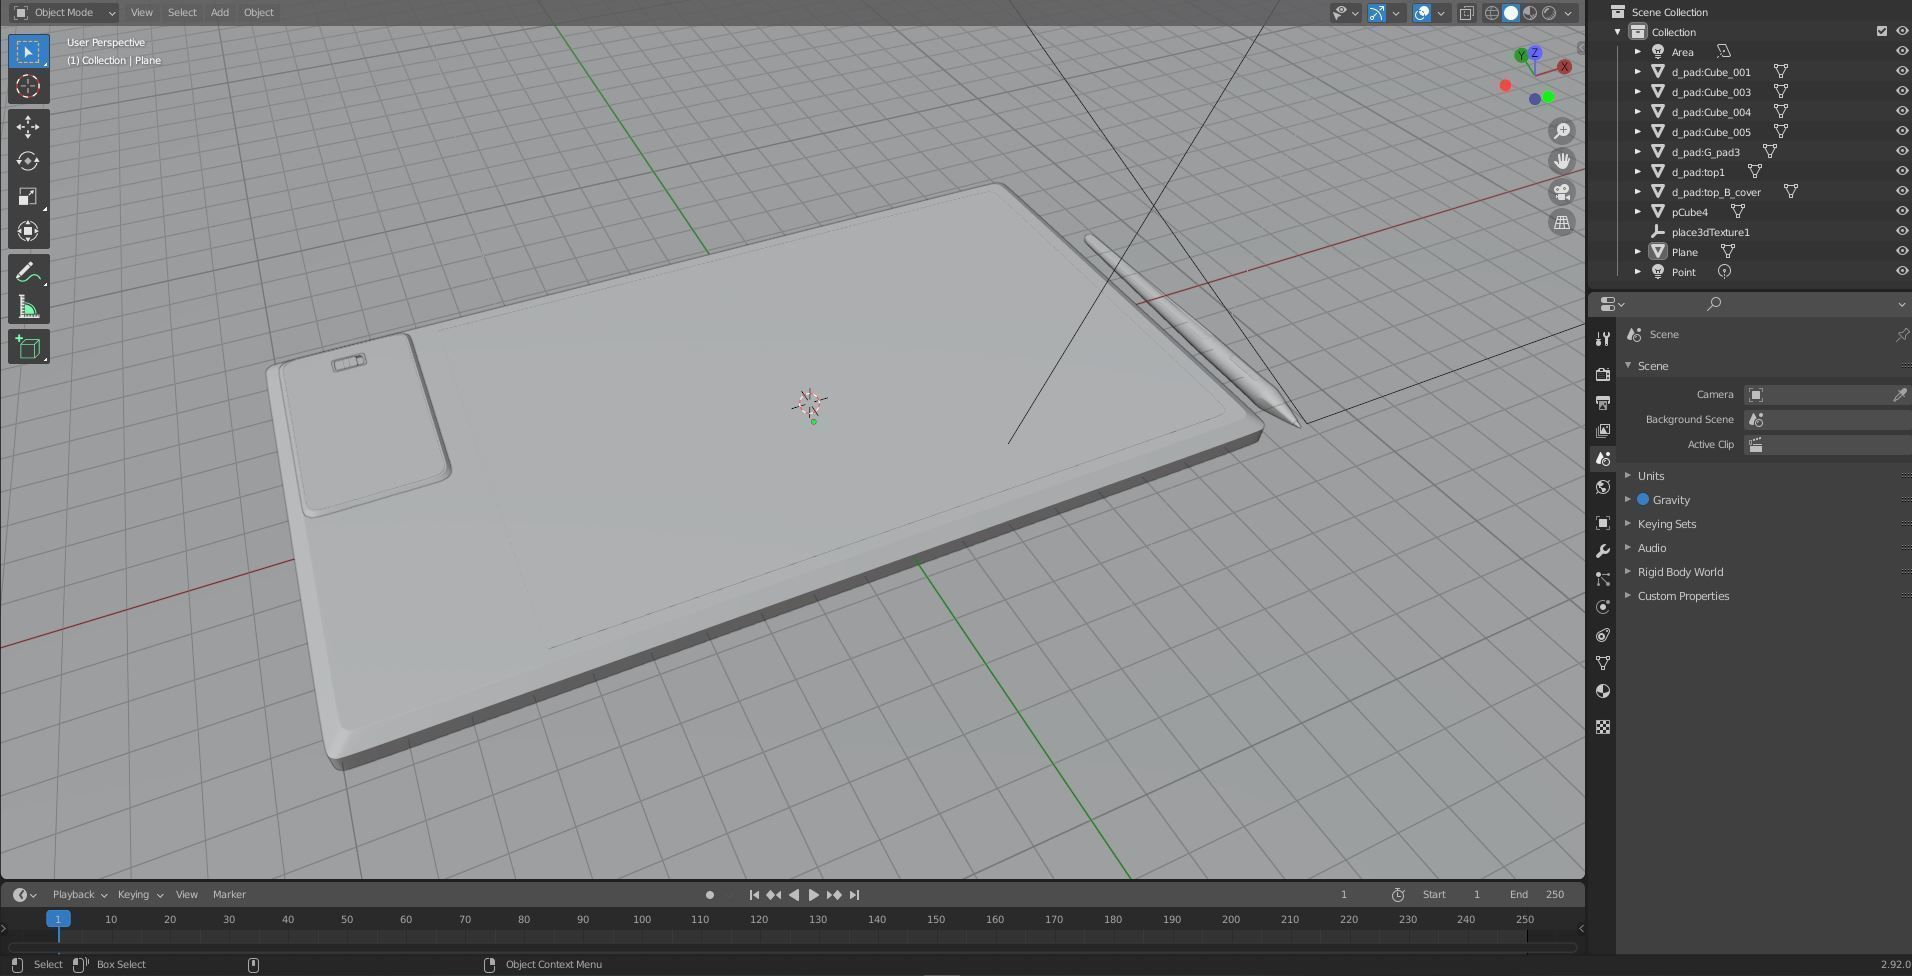Select the Move tool in the toolbar
Viewport: 1912px width, 976px height.
click(x=28, y=126)
